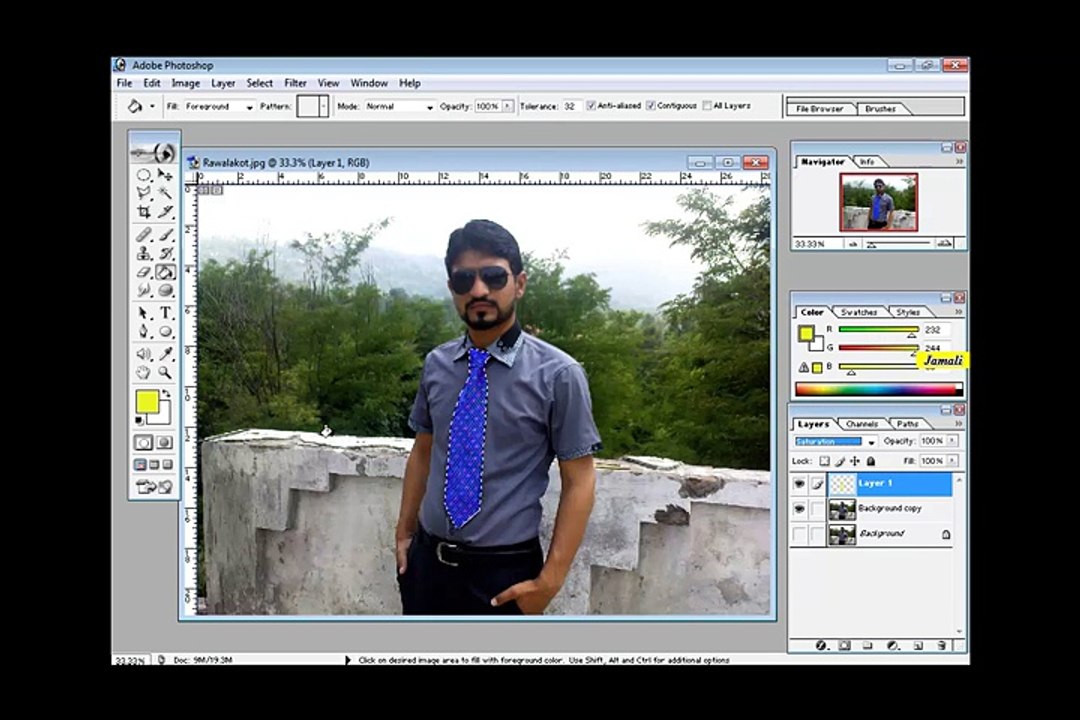Select the Clone Stamp tool

(144, 254)
